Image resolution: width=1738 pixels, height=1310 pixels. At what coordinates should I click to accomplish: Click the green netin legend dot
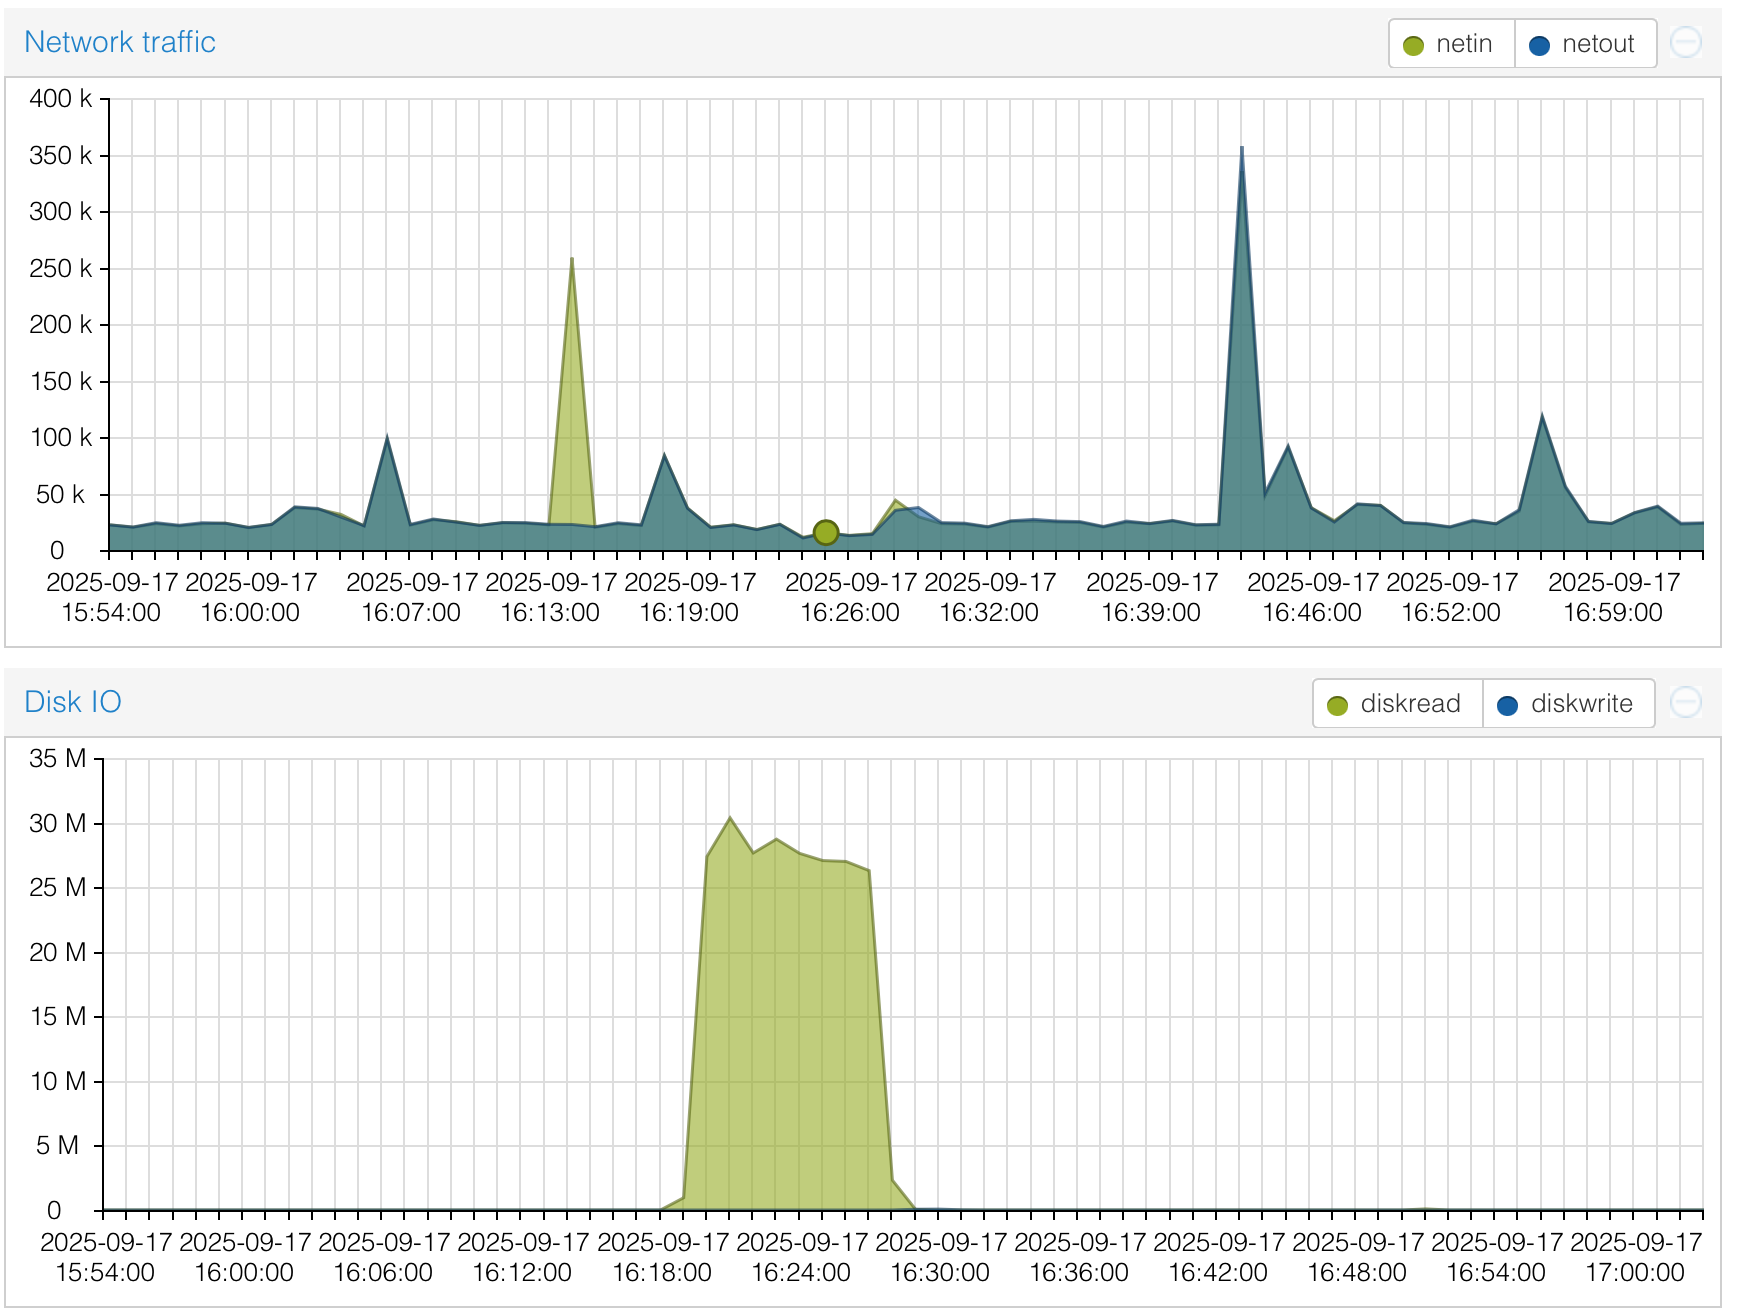pos(1413,45)
